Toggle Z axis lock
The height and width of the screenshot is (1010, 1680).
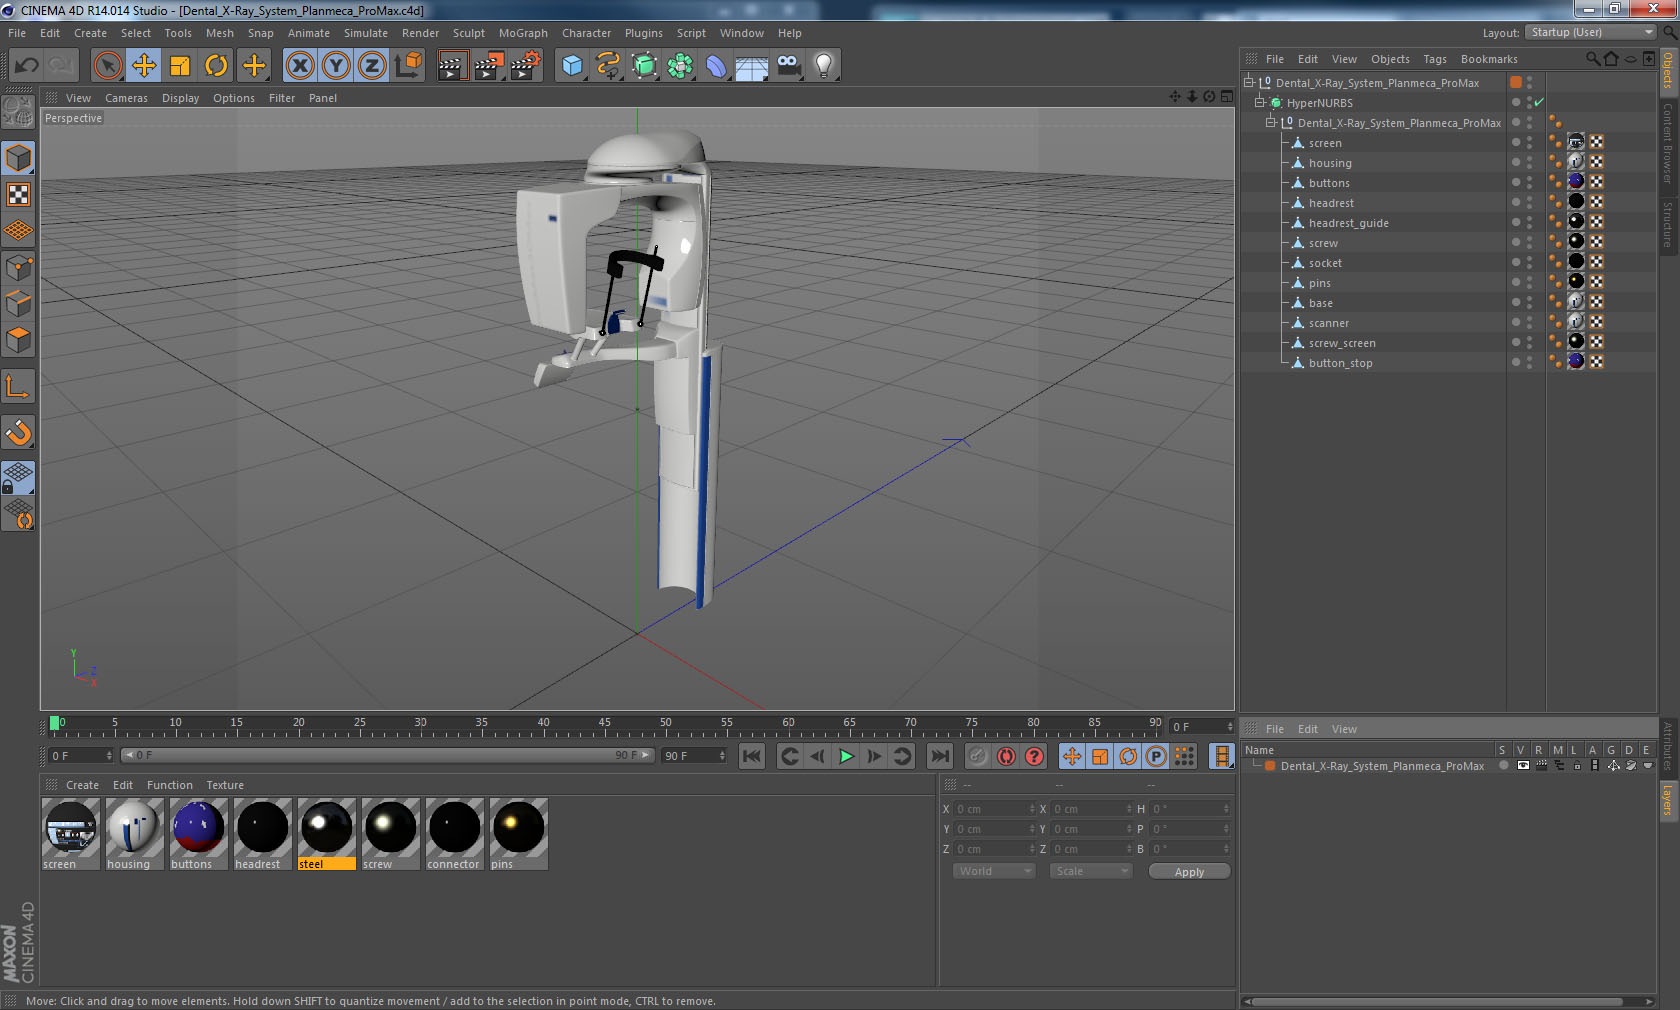click(x=372, y=66)
